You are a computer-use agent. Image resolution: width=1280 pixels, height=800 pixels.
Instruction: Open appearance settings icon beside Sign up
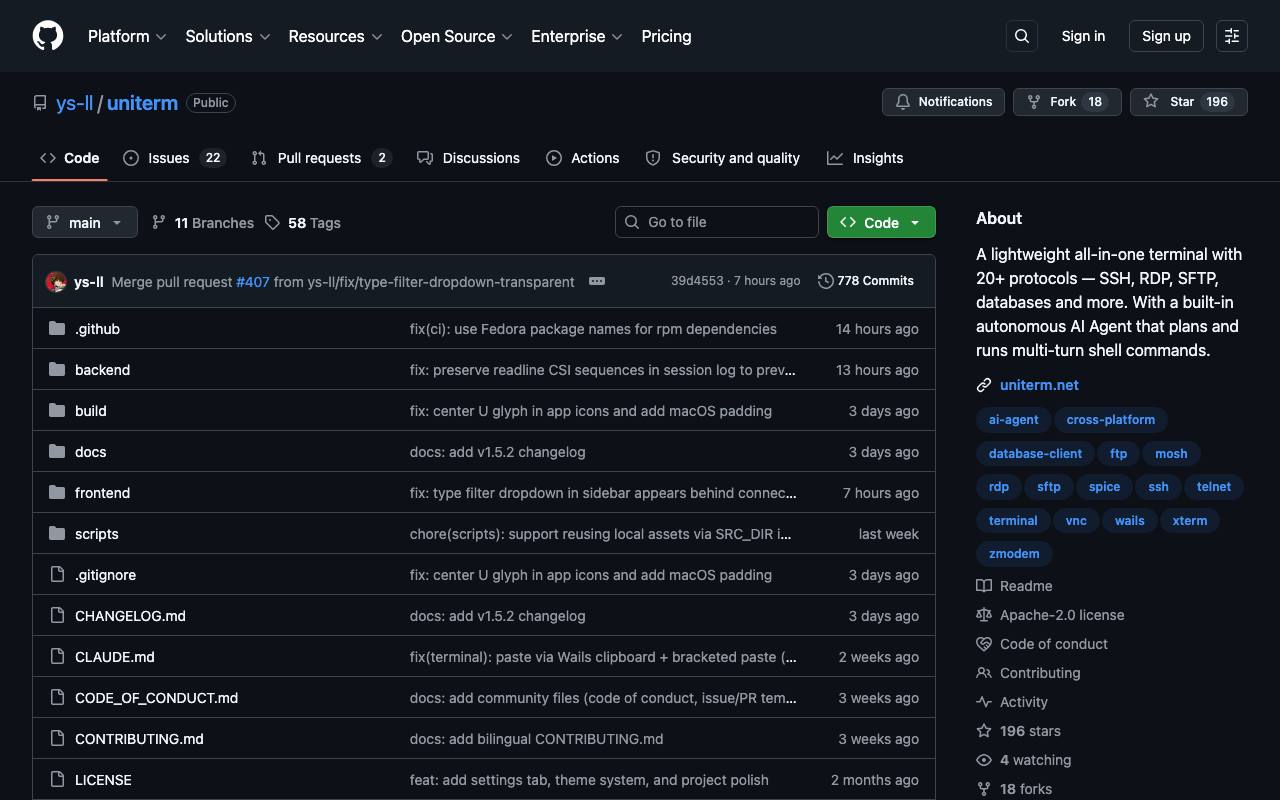1232,36
